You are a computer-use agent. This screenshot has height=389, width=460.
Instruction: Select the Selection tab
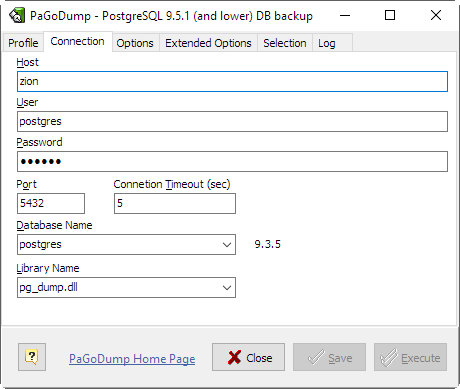click(285, 43)
